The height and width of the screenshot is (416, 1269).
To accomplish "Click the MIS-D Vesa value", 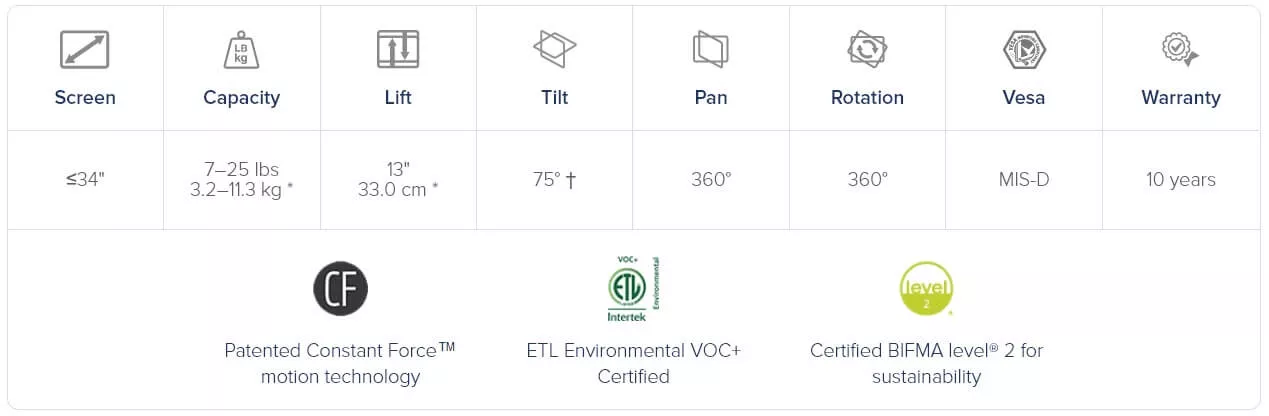I will (x=1024, y=180).
